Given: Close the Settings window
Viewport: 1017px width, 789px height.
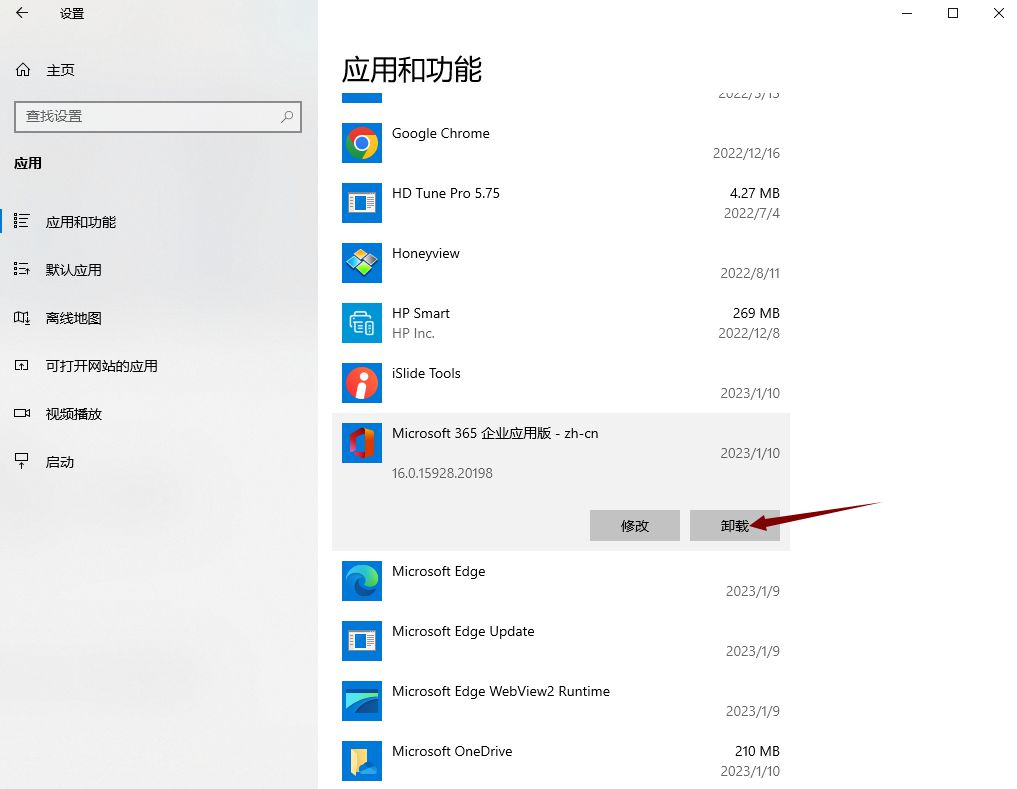Looking at the screenshot, I should coord(999,13).
